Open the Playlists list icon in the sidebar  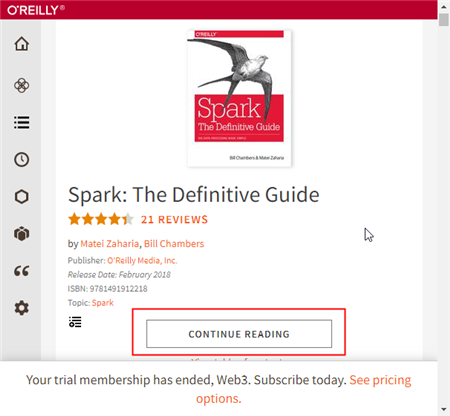click(x=22, y=122)
